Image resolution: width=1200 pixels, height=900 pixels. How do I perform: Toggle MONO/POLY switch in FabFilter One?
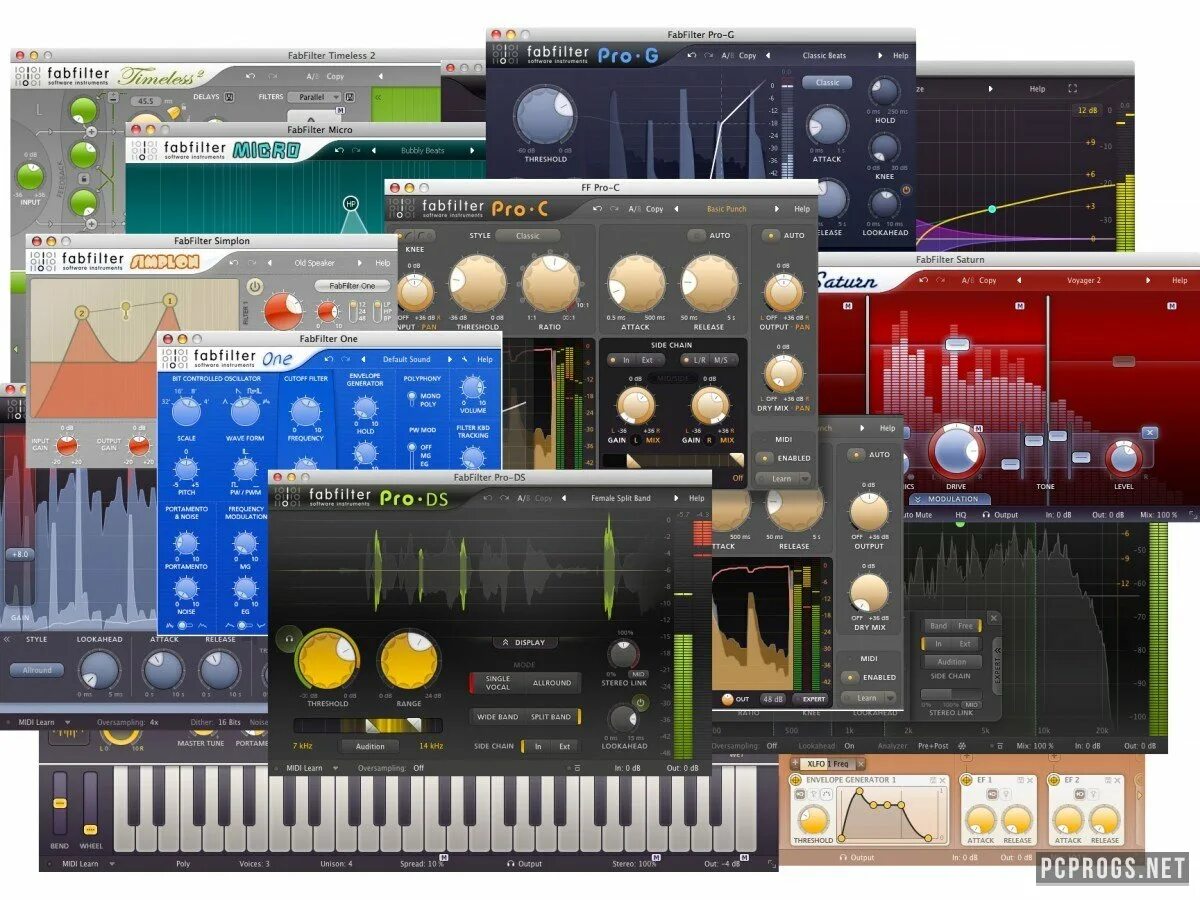[x=412, y=401]
